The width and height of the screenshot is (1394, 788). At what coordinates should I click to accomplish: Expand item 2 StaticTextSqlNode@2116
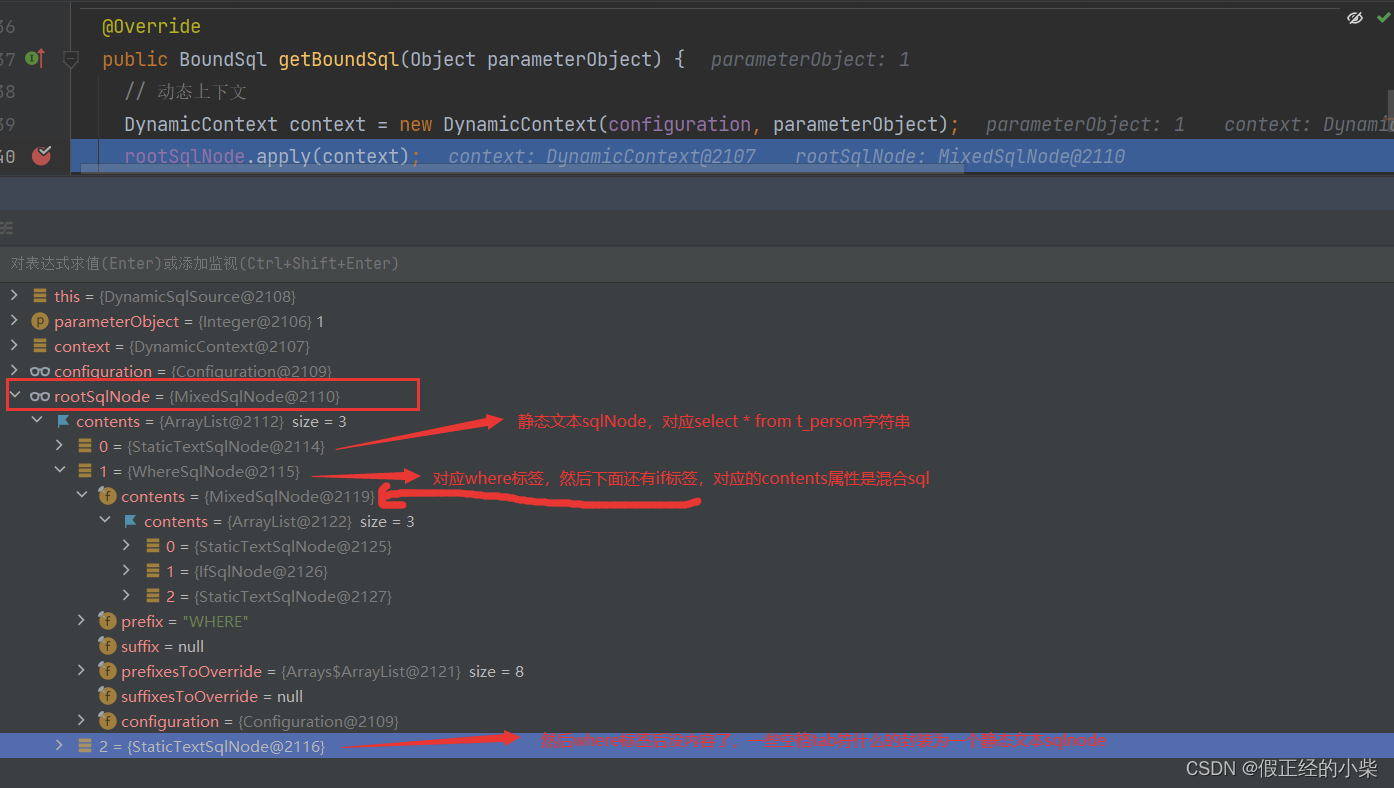pos(59,746)
